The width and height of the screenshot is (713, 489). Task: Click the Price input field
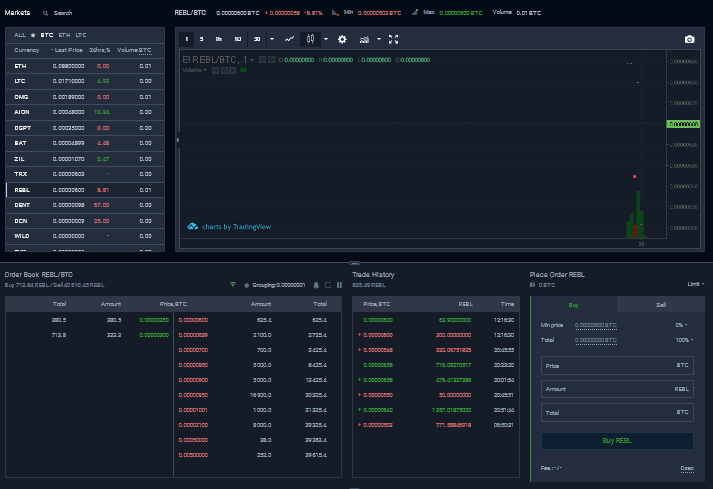coord(617,365)
